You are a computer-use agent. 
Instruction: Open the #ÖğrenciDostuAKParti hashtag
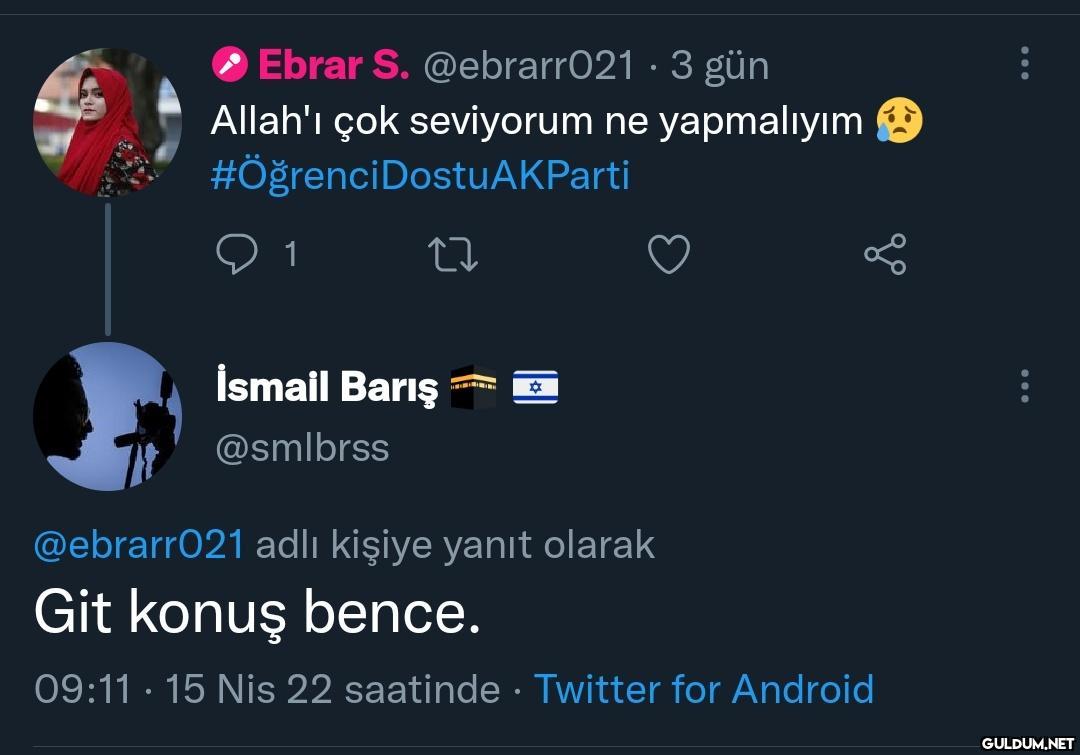(420, 176)
